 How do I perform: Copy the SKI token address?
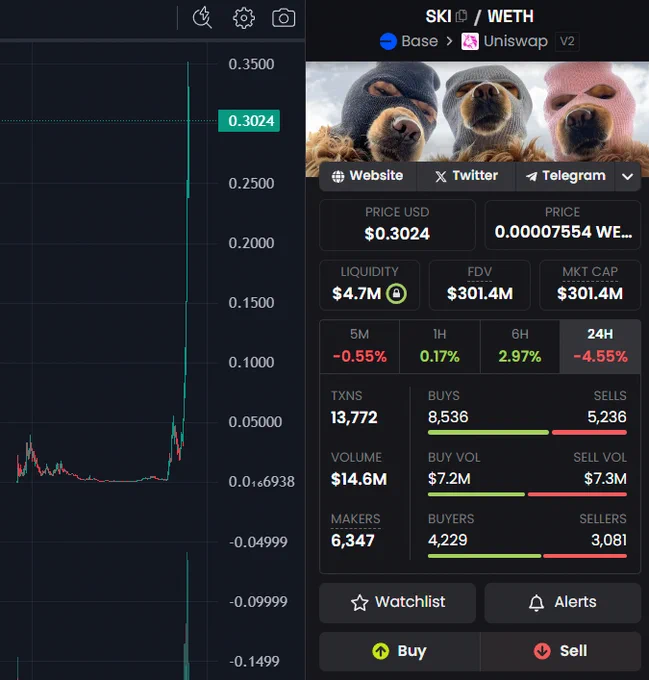(x=462, y=16)
